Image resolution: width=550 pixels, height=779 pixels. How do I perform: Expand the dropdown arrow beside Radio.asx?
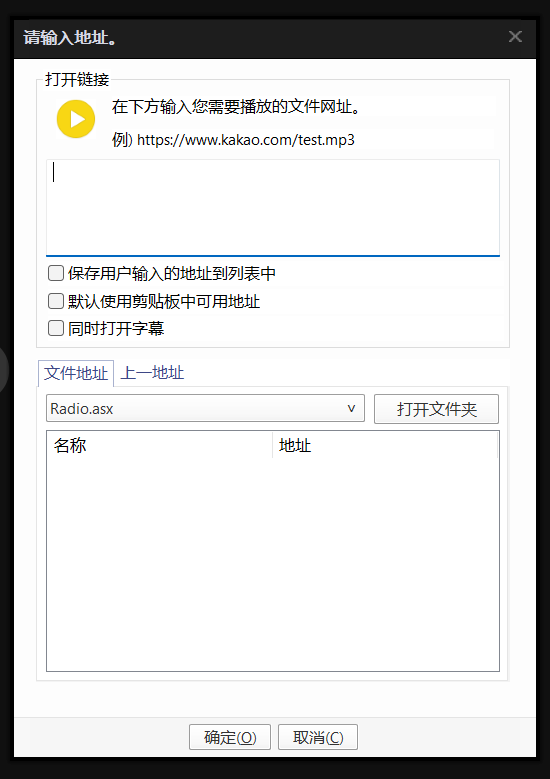pos(351,408)
